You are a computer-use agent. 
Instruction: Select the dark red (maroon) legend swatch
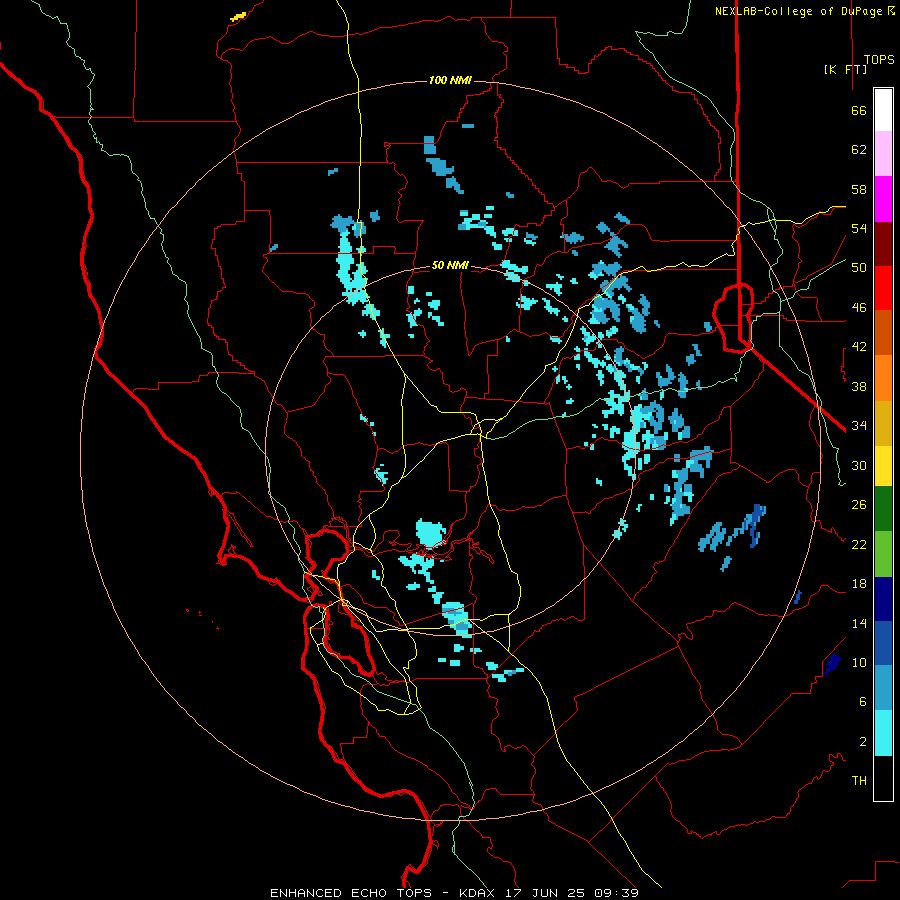click(883, 244)
